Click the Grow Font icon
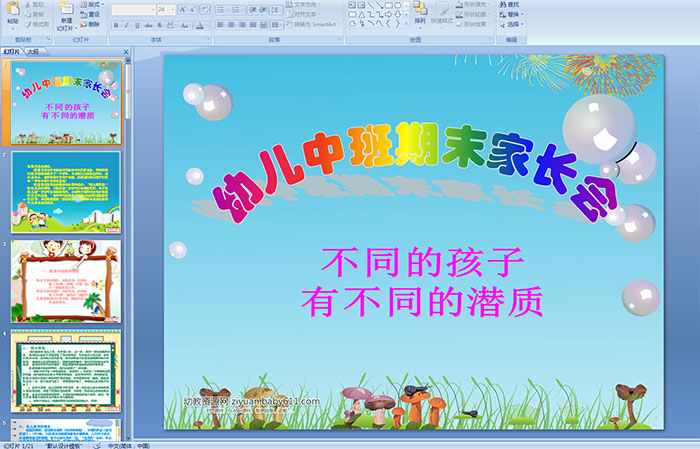700x449 pixels. (x=183, y=9)
